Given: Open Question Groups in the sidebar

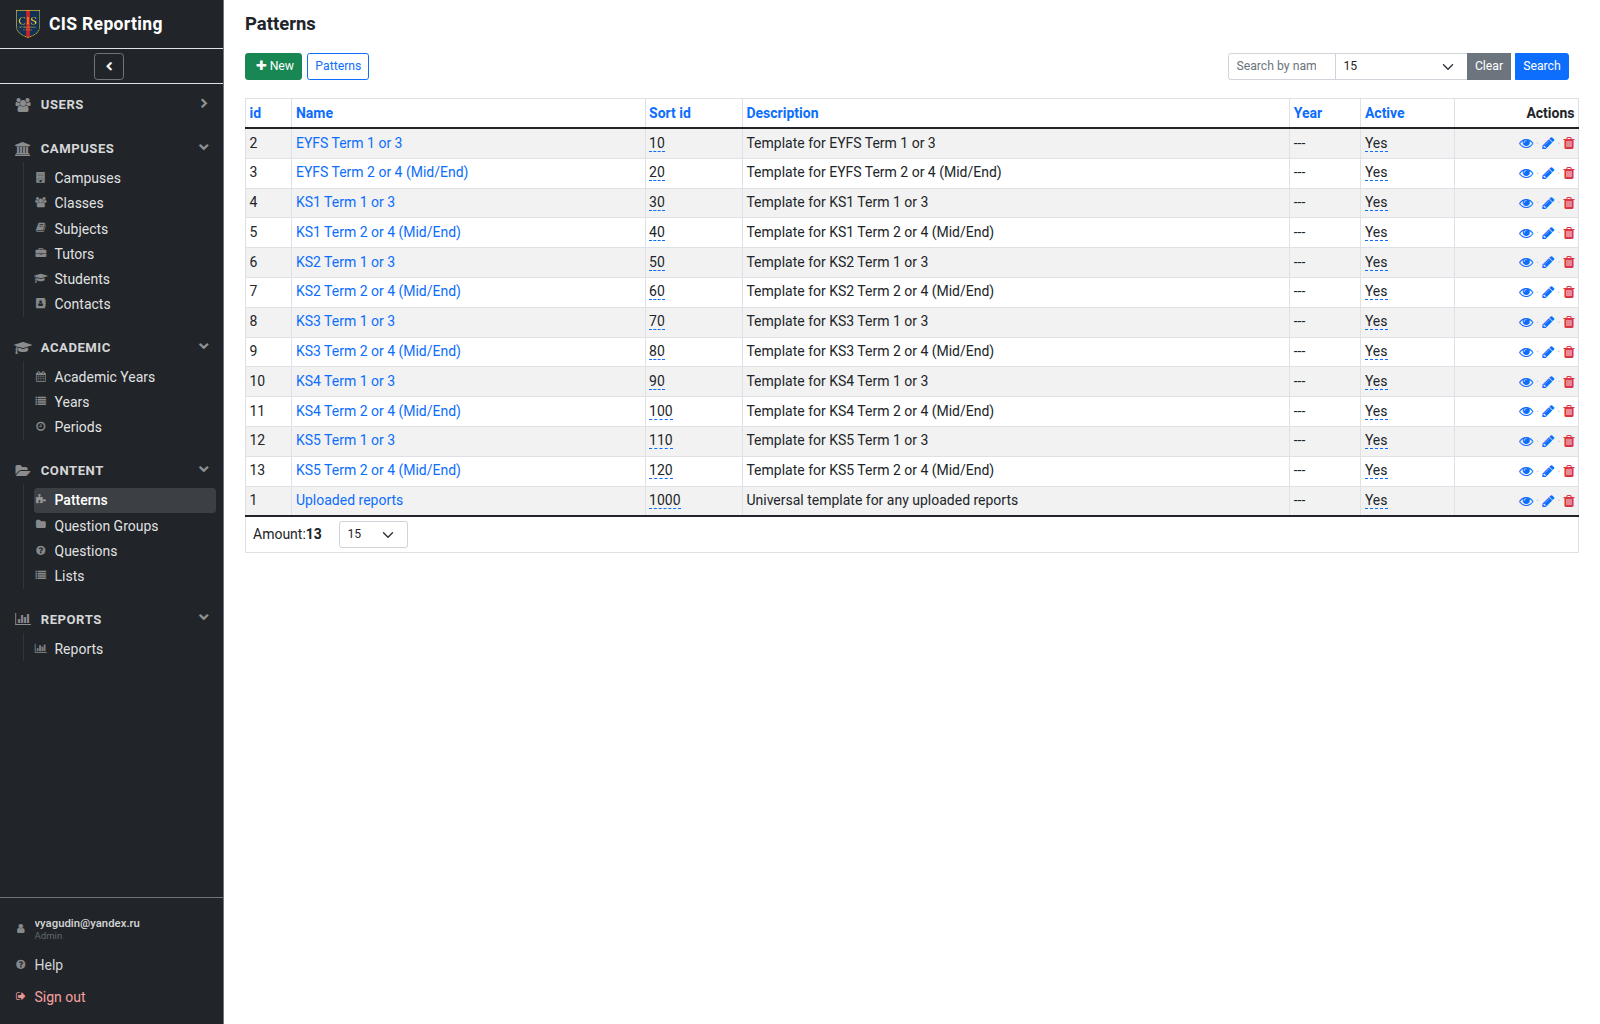Looking at the screenshot, I should [106, 526].
